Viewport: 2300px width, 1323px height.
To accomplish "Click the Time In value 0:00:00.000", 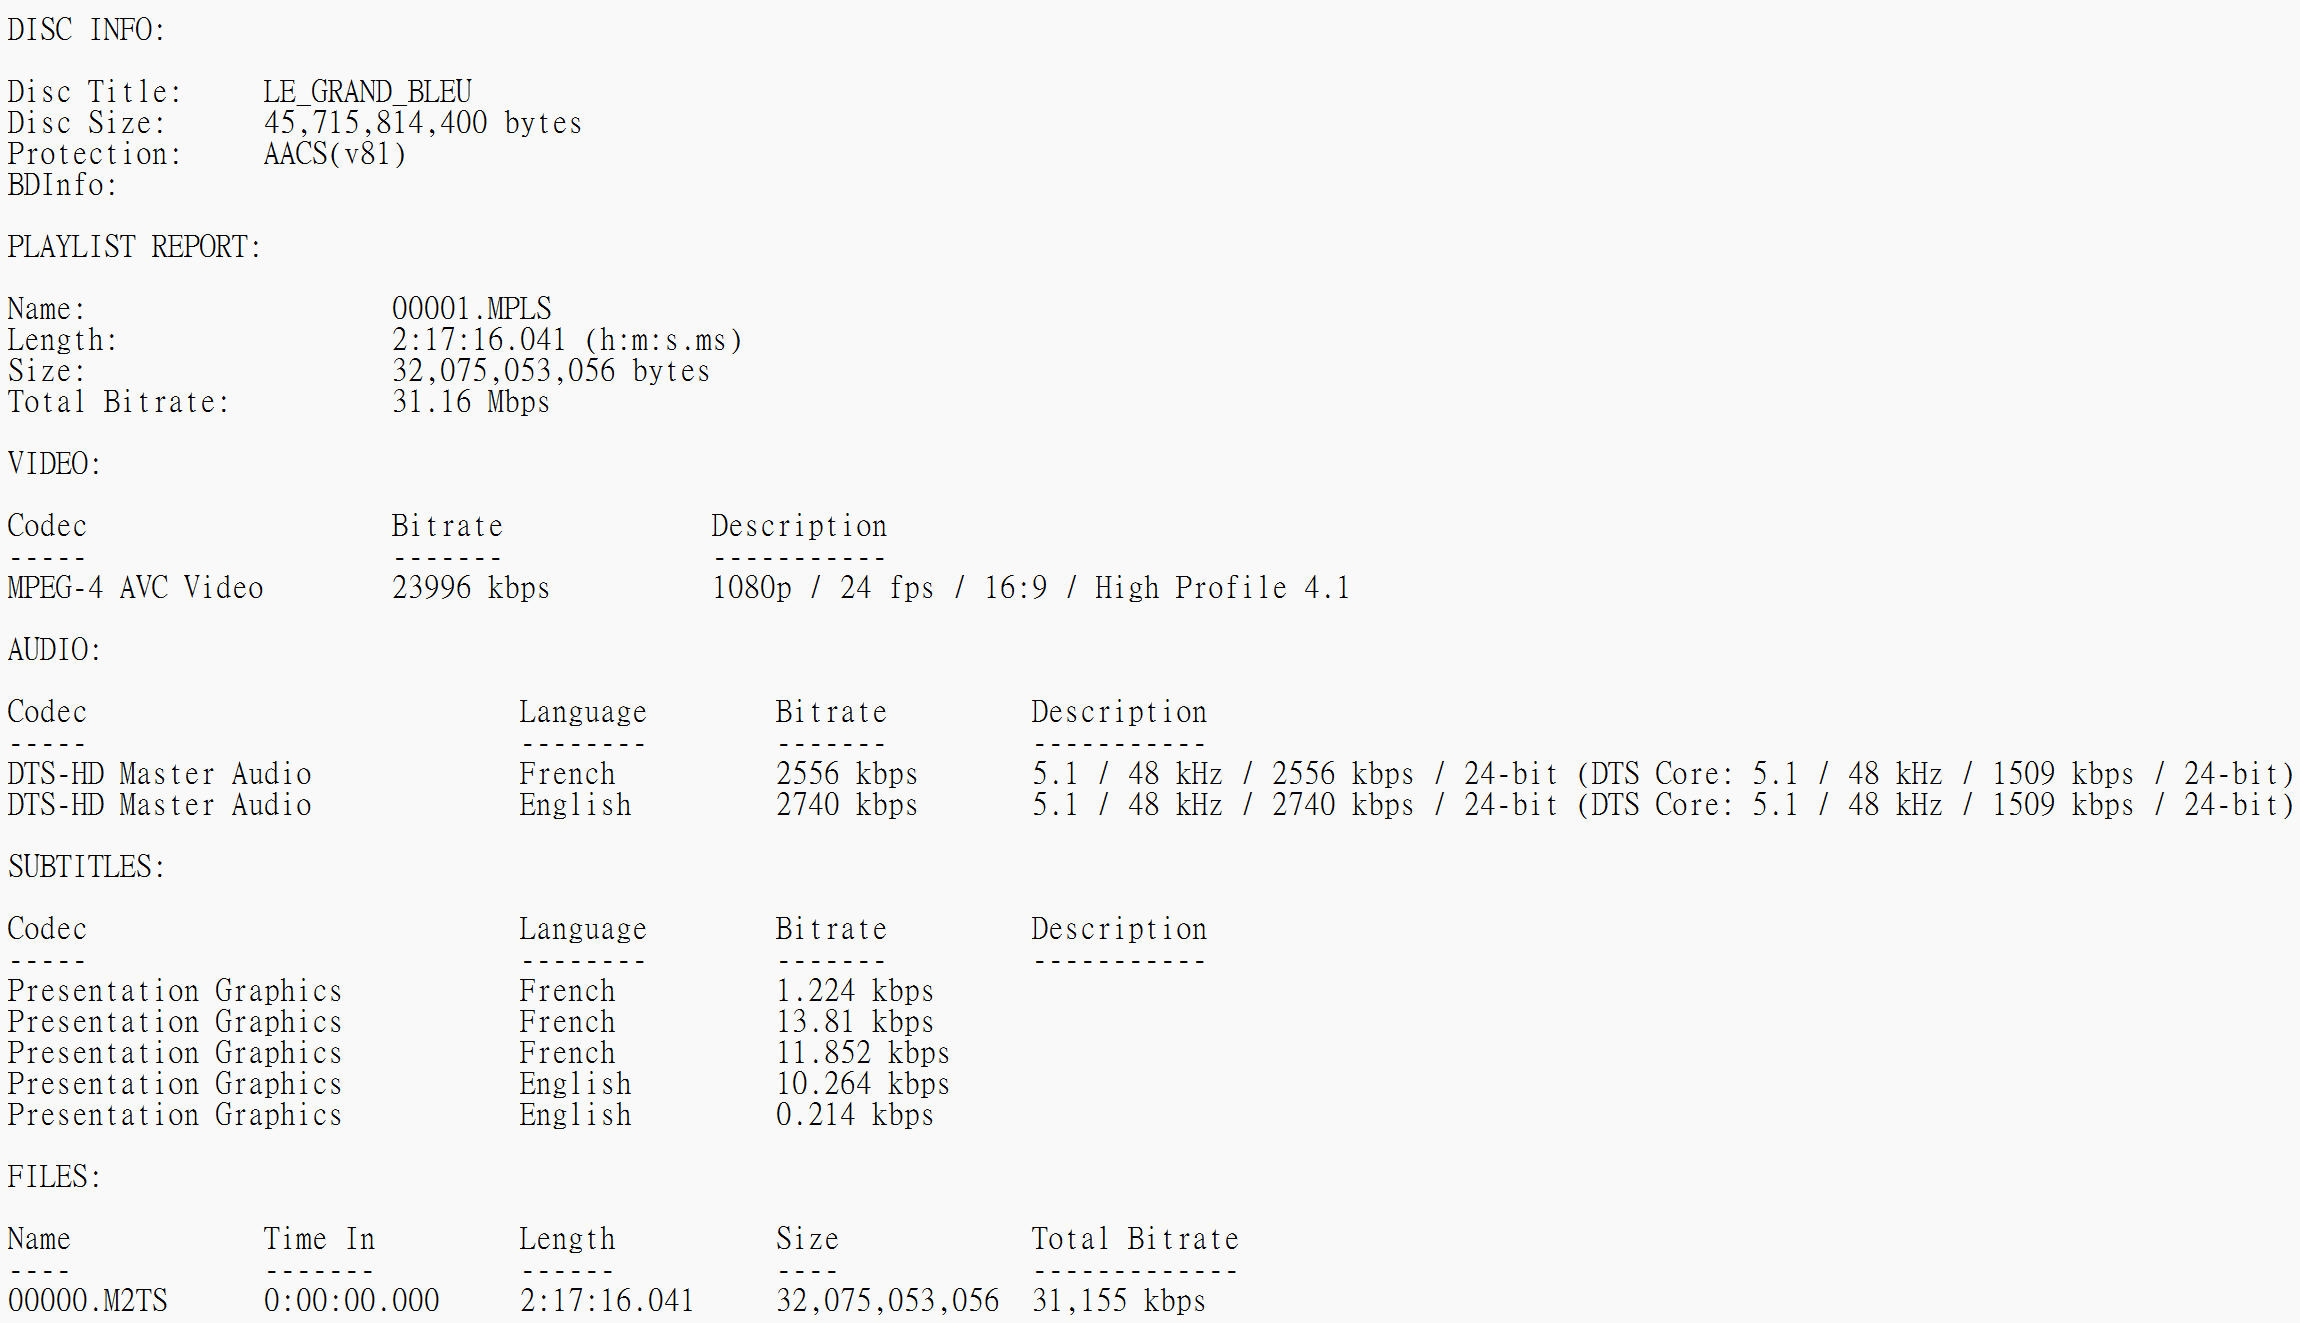I will tap(351, 1301).
